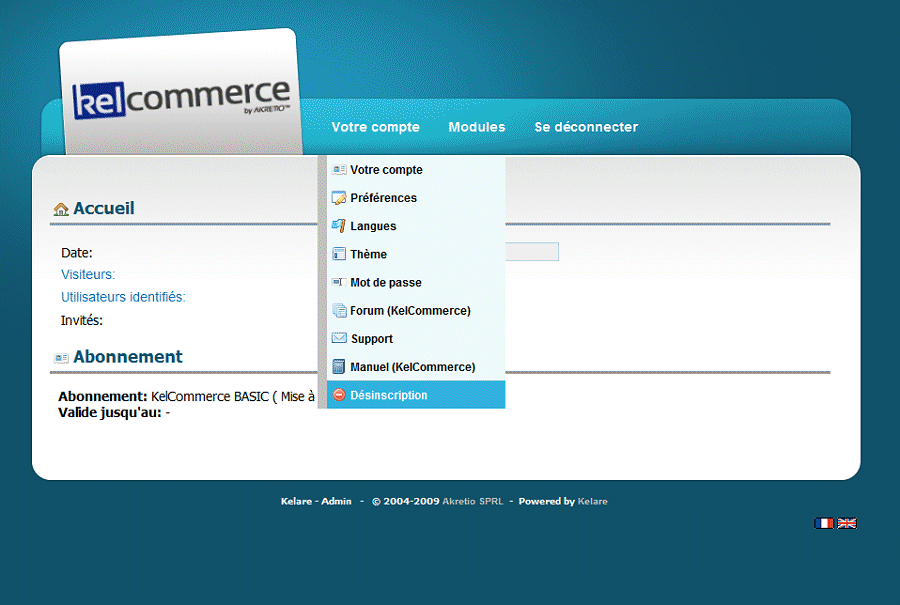900x605 pixels.
Task: Click the Thème layout icon
Action: tap(339, 254)
